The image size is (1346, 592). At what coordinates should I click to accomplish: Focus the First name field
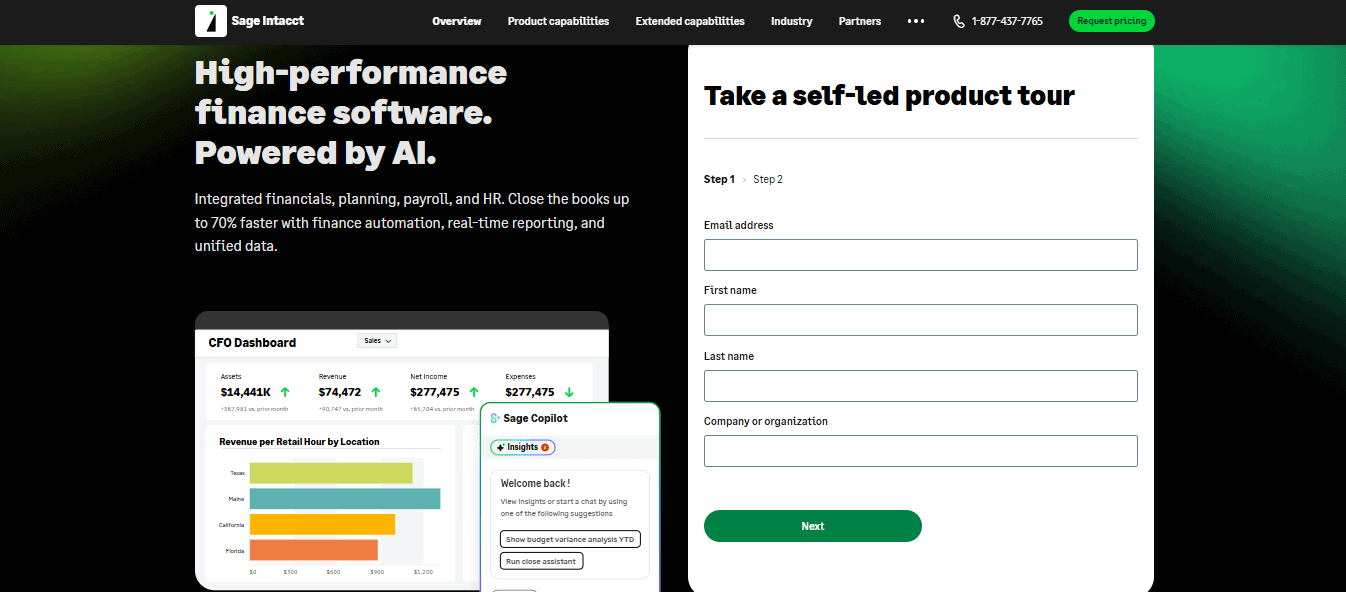pos(920,320)
